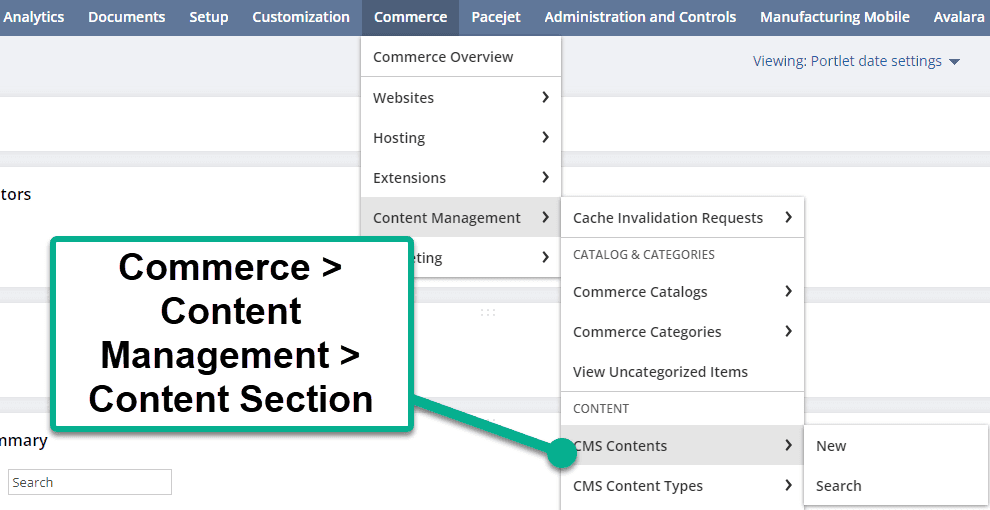
Task: Focus the Search input field
Action: [90, 482]
